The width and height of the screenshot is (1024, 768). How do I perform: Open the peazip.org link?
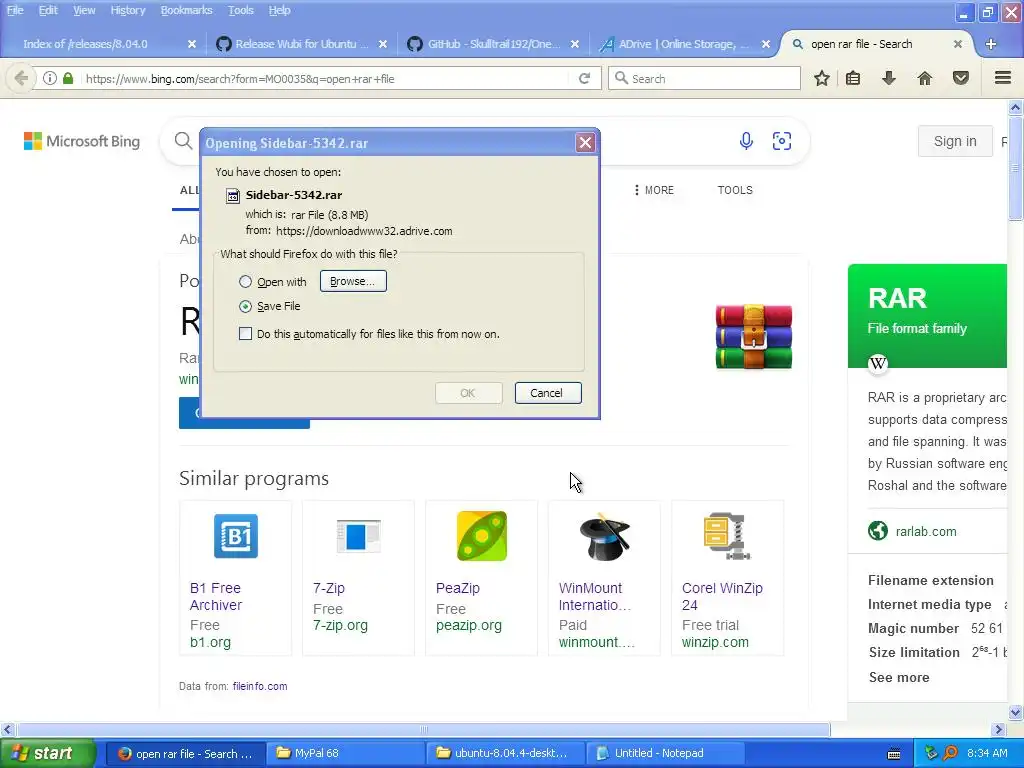tap(469, 626)
